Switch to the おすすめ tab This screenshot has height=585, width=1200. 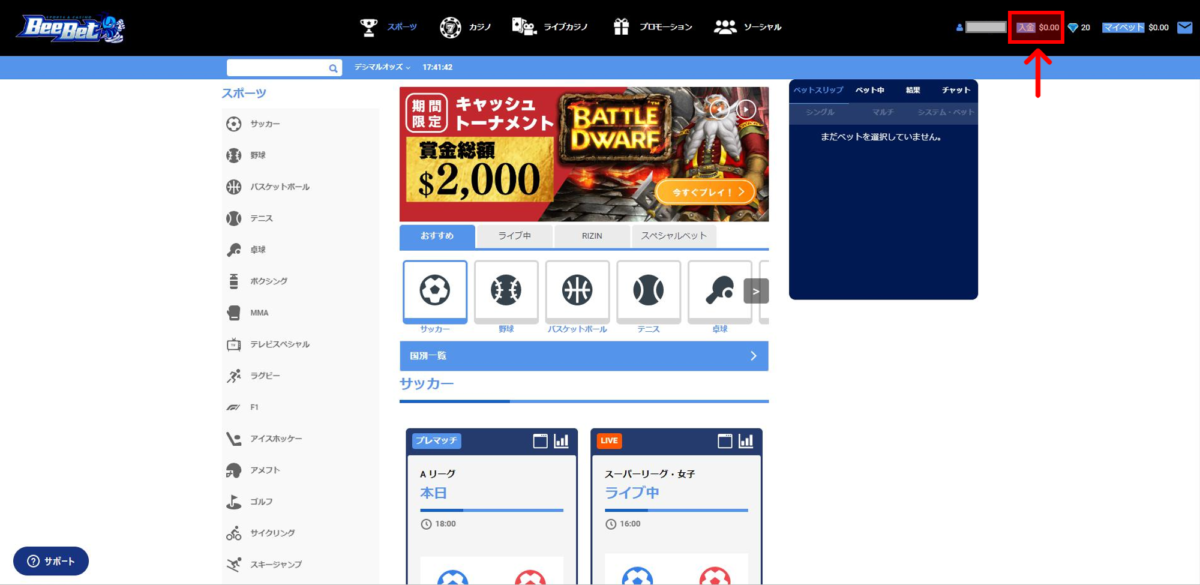tap(436, 236)
